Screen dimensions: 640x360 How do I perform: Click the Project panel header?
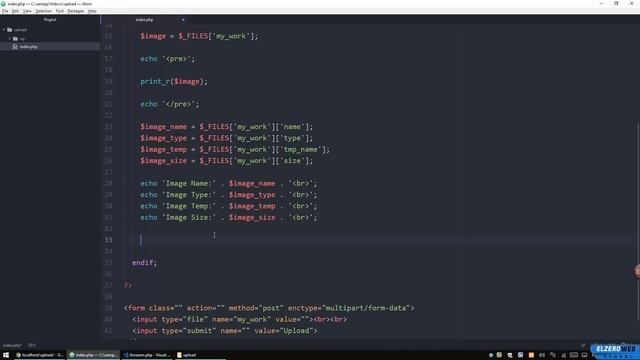[50, 20]
